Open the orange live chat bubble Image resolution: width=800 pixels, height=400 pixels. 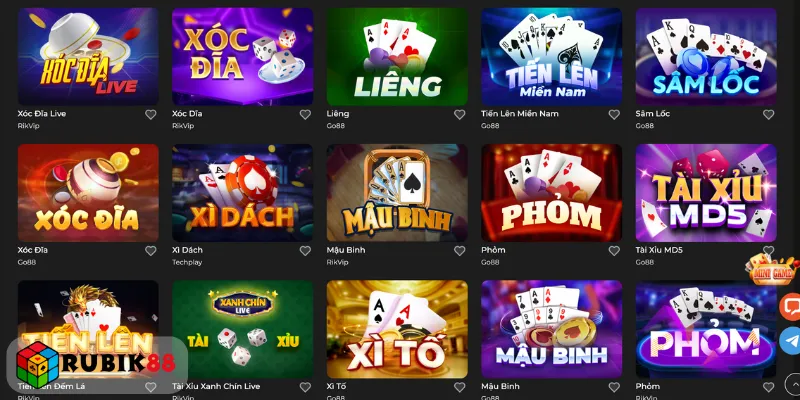coord(790,307)
